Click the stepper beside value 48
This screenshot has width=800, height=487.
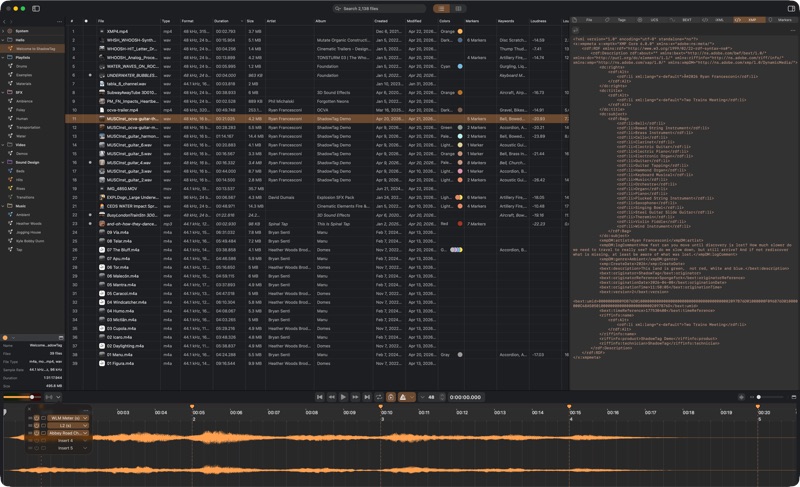(442, 397)
